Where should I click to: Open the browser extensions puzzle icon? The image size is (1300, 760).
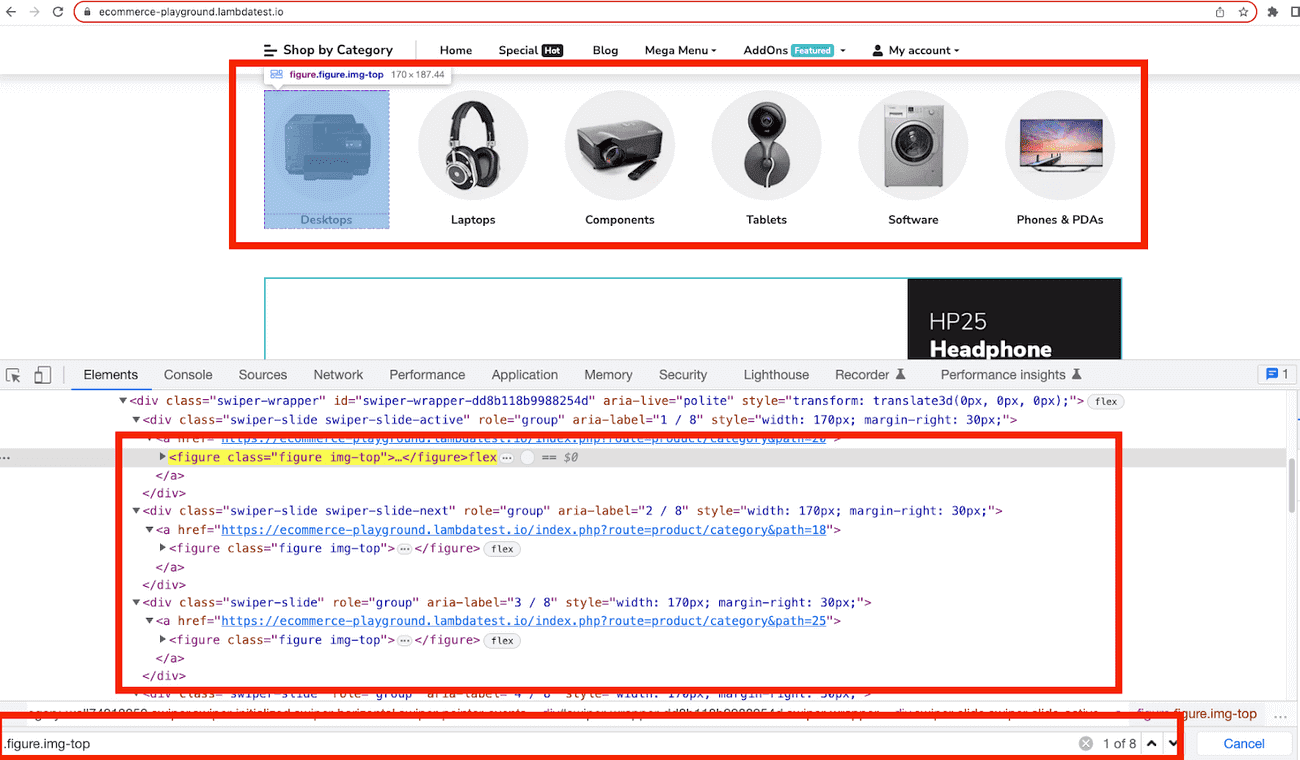(1272, 12)
